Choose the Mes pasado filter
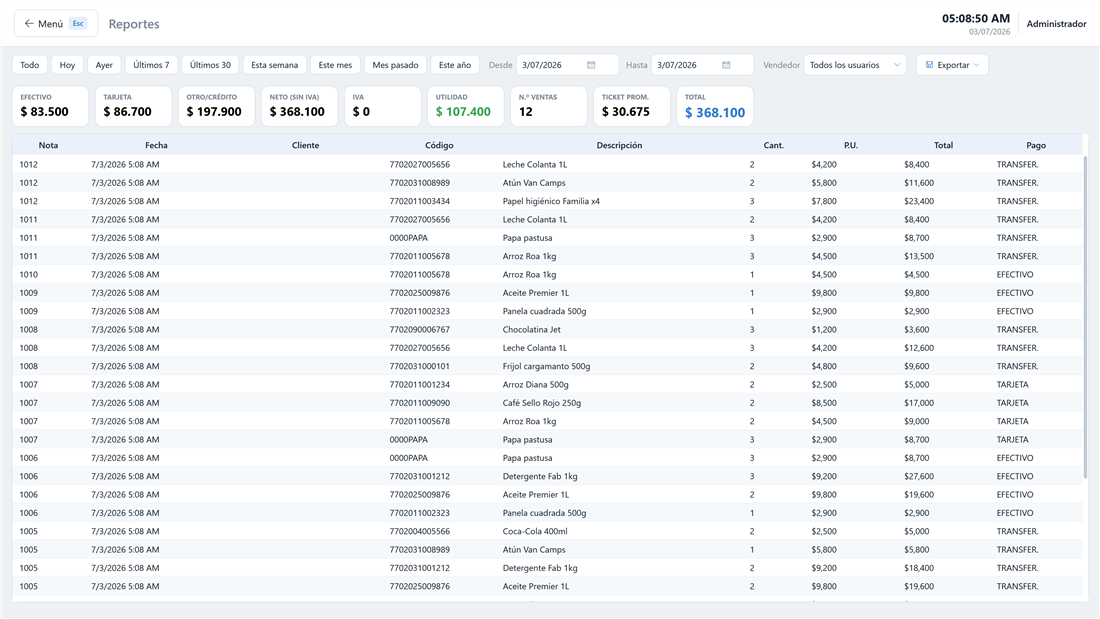This screenshot has height=619, width=1100. tap(395, 65)
